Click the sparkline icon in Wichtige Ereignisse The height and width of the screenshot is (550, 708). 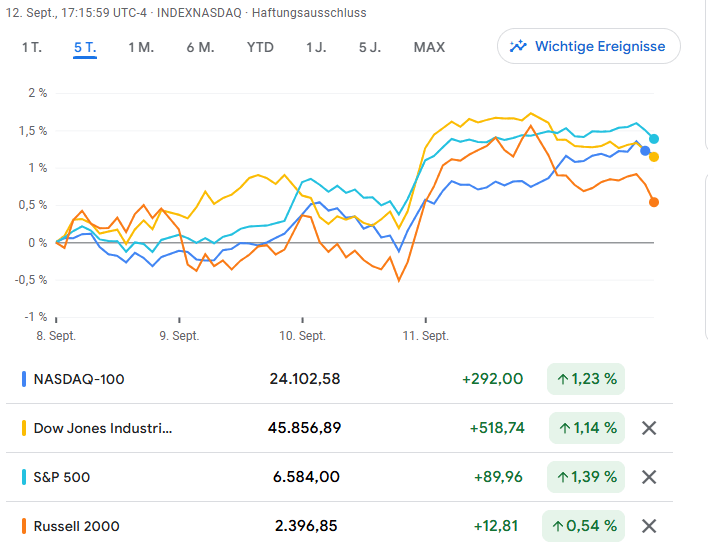(x=518, y=46)
